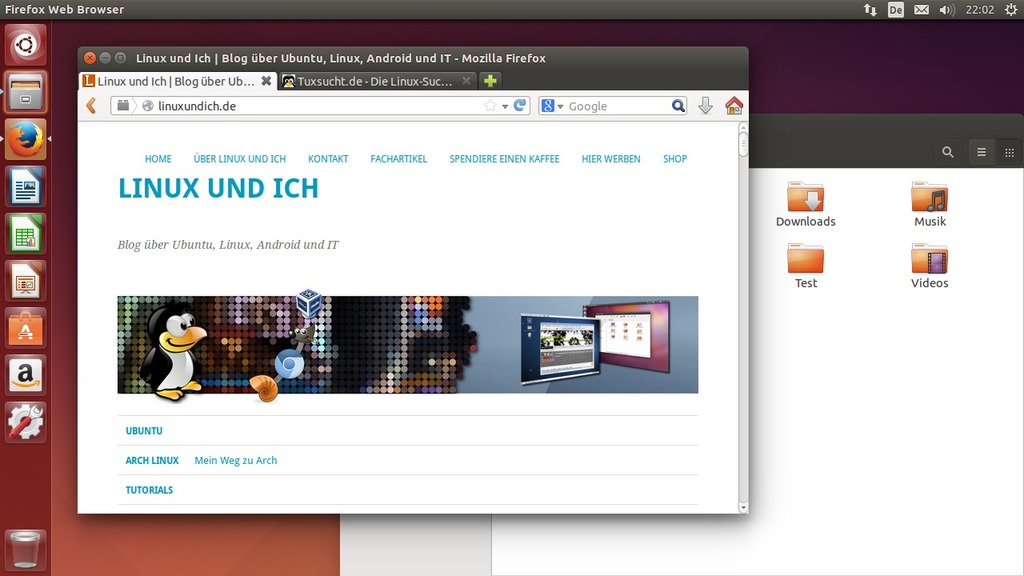
Task: Click the Firefox back arrow button
Action: pyautogui.click(x=91, y=106)
